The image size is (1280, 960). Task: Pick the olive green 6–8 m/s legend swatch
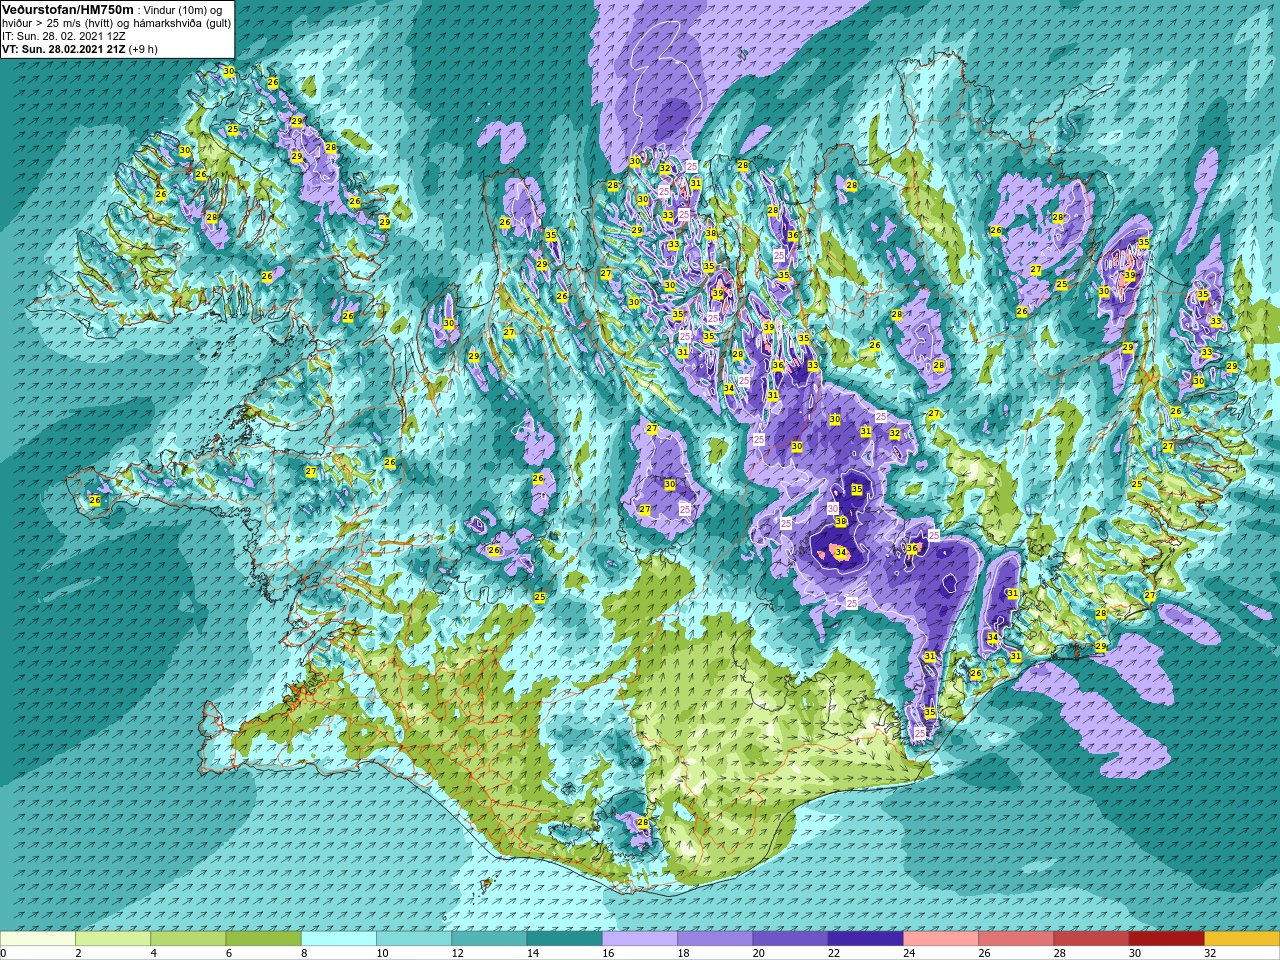tap(263, 939)
